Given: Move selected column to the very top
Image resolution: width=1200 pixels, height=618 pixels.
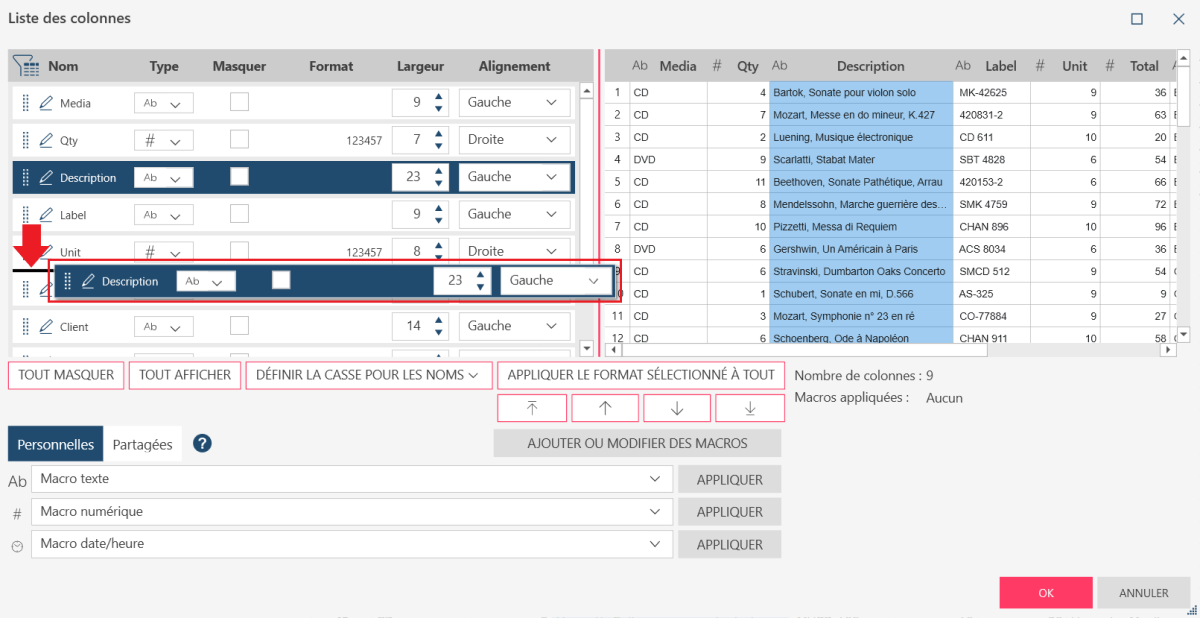Looking at the screenshot, I should [x=532, y=408].
